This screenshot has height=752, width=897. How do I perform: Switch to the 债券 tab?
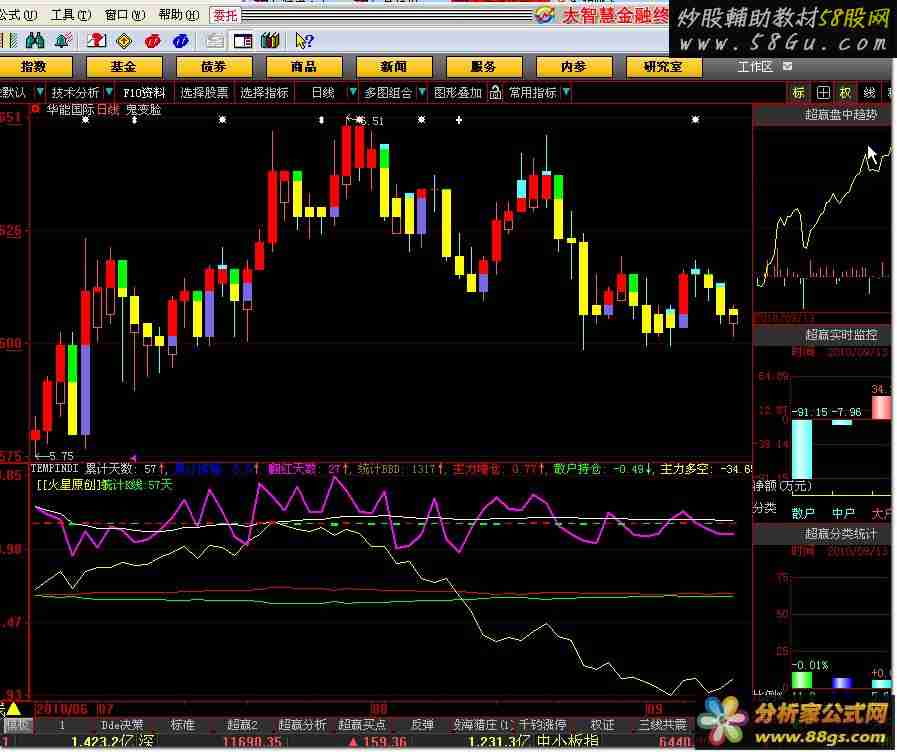click(213, 67)
